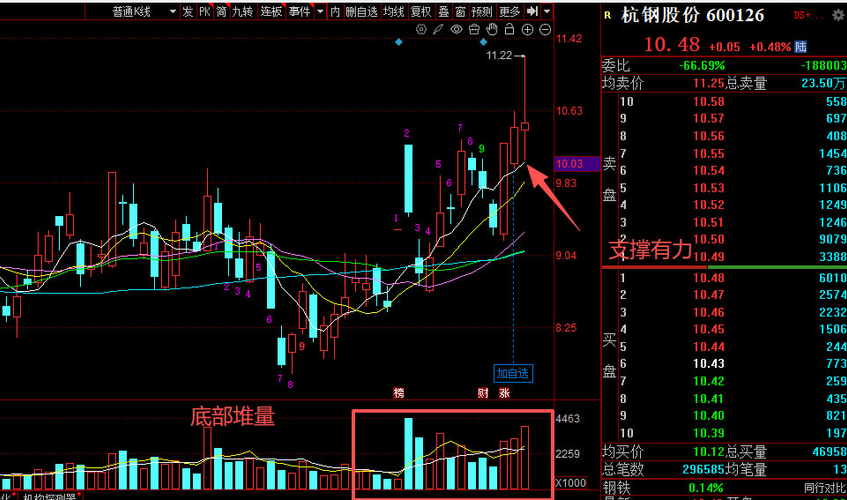Toggle the 均线 moving average button

click(394, 11)
